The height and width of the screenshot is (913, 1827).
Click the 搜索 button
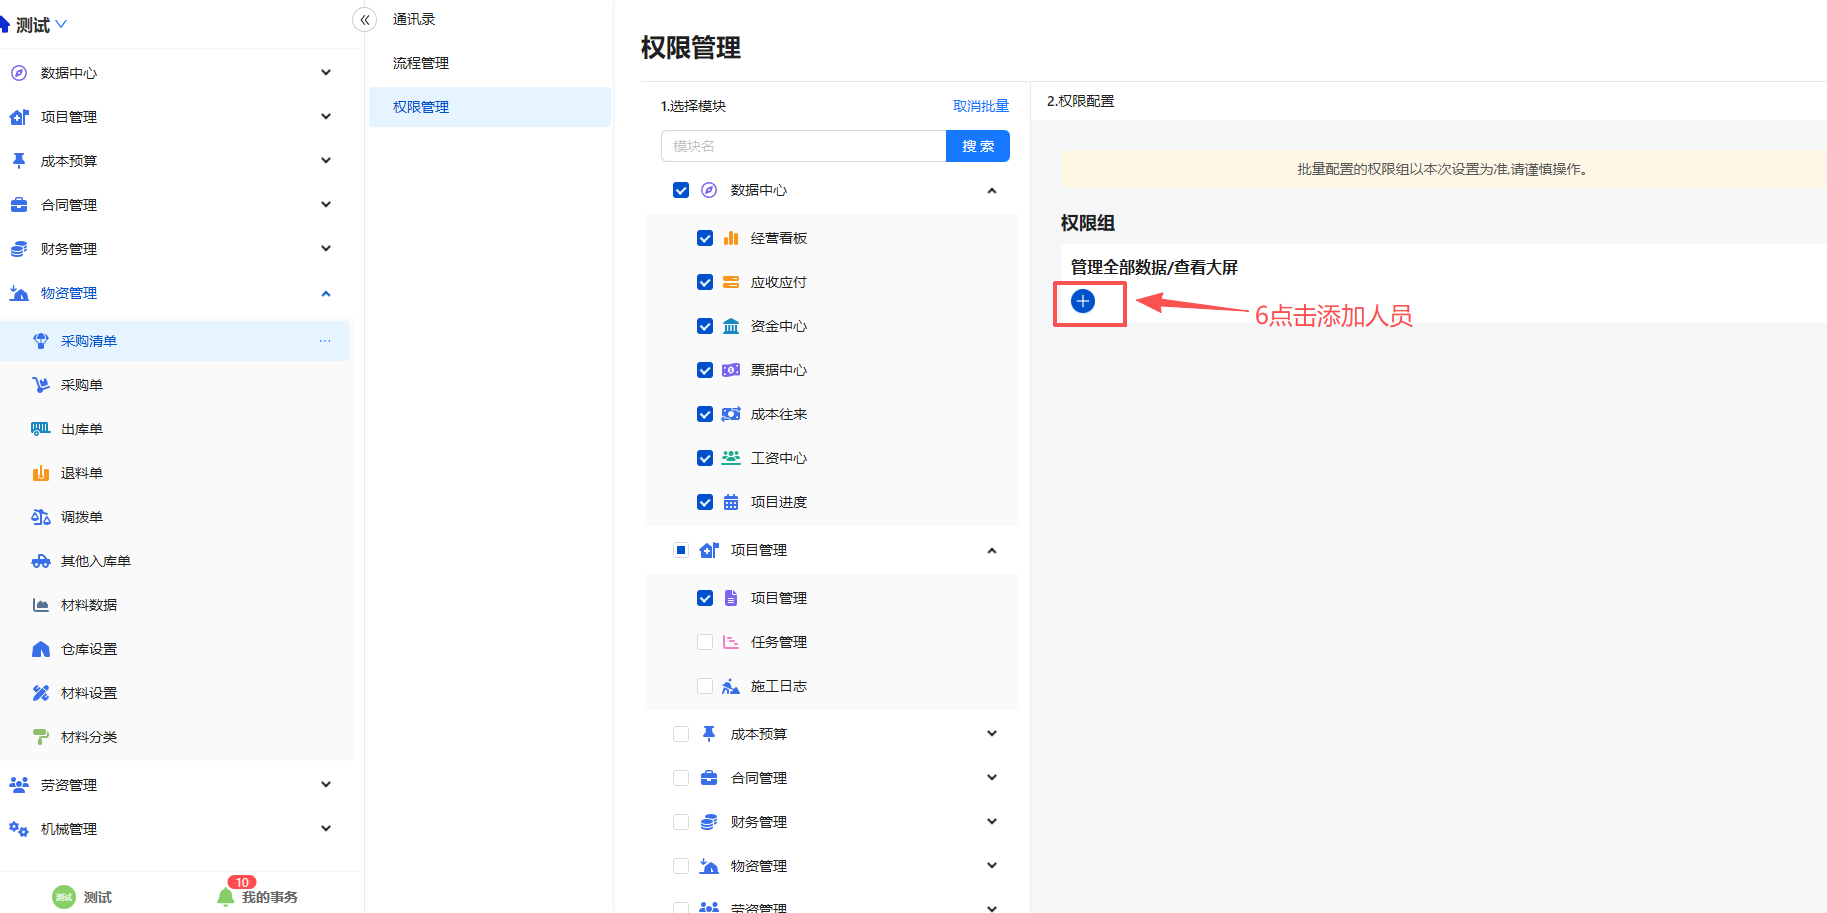click(x=977, y=146)
